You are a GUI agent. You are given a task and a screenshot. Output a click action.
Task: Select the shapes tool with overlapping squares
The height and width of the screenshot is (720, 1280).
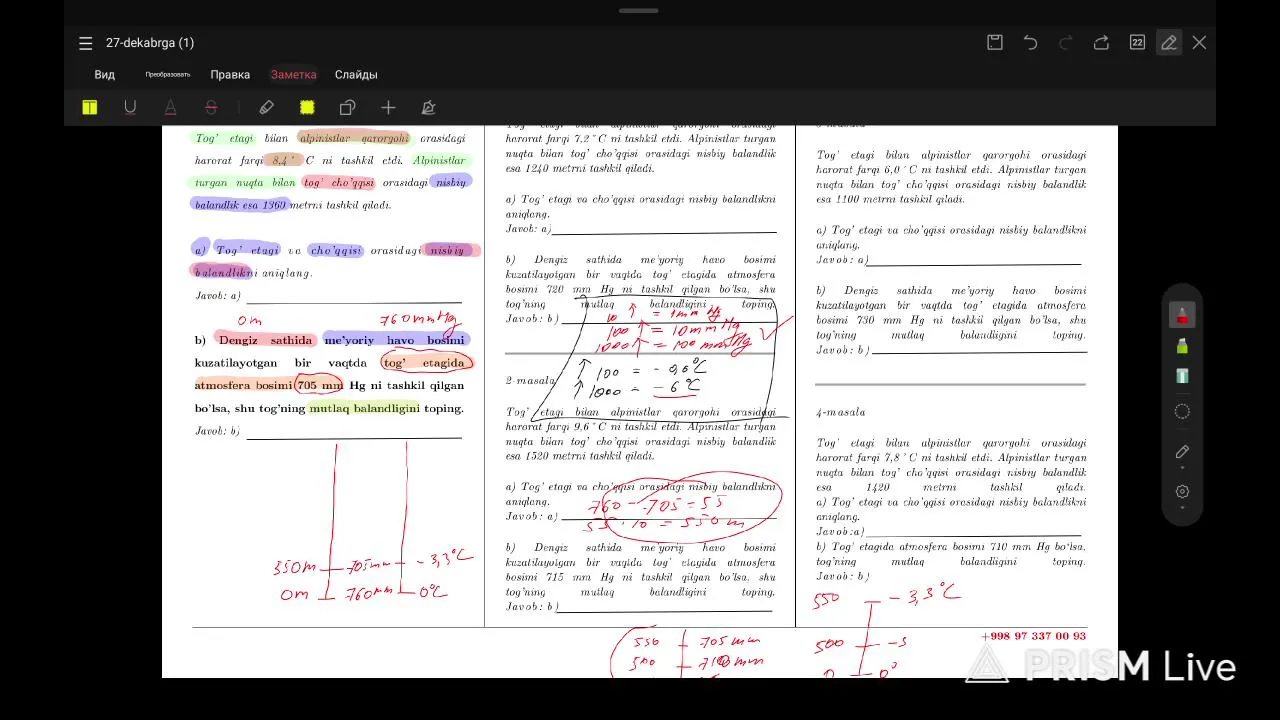(x=347, y=107)
